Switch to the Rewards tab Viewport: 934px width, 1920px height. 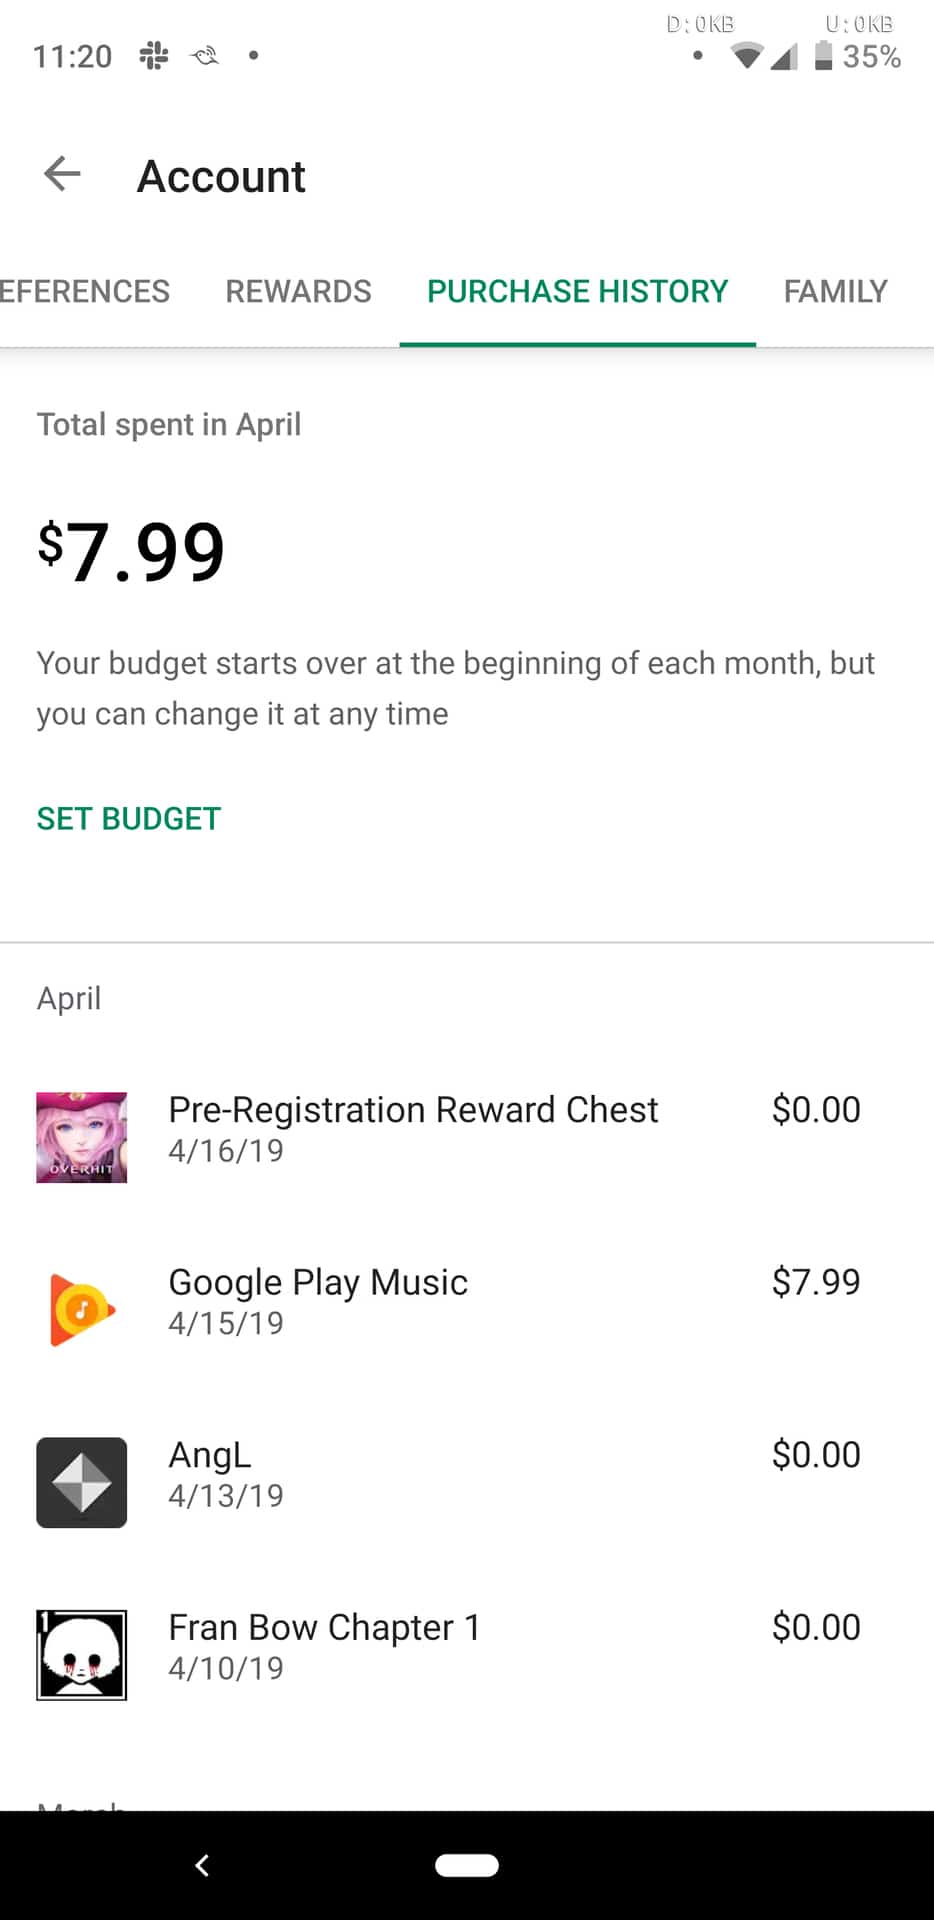298,291
